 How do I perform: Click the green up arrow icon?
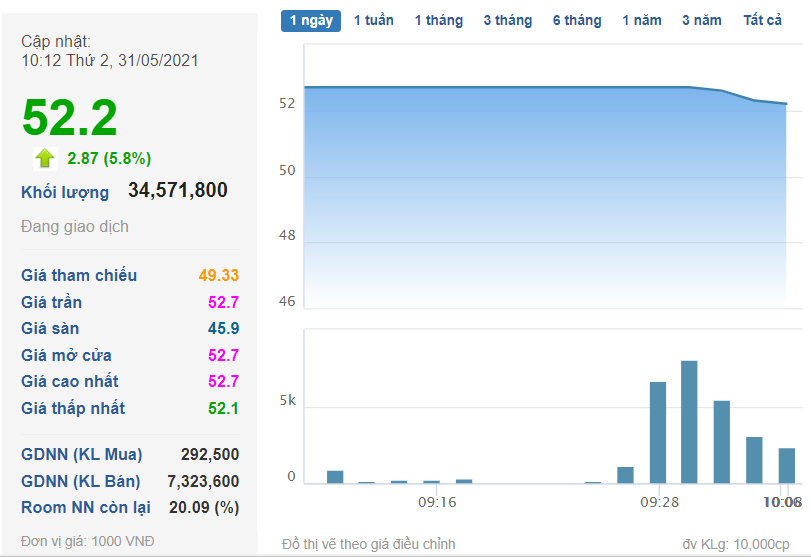pos(45,158)
